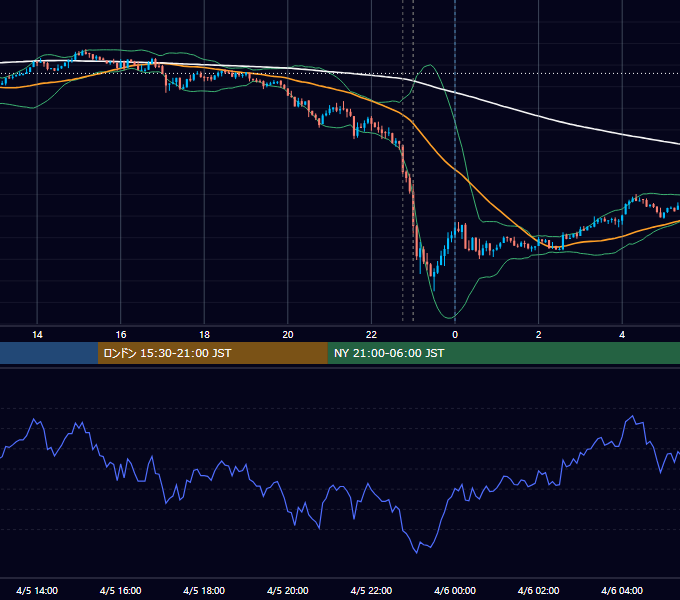Click the '4/6 00:00' date label

coord(455,590)
